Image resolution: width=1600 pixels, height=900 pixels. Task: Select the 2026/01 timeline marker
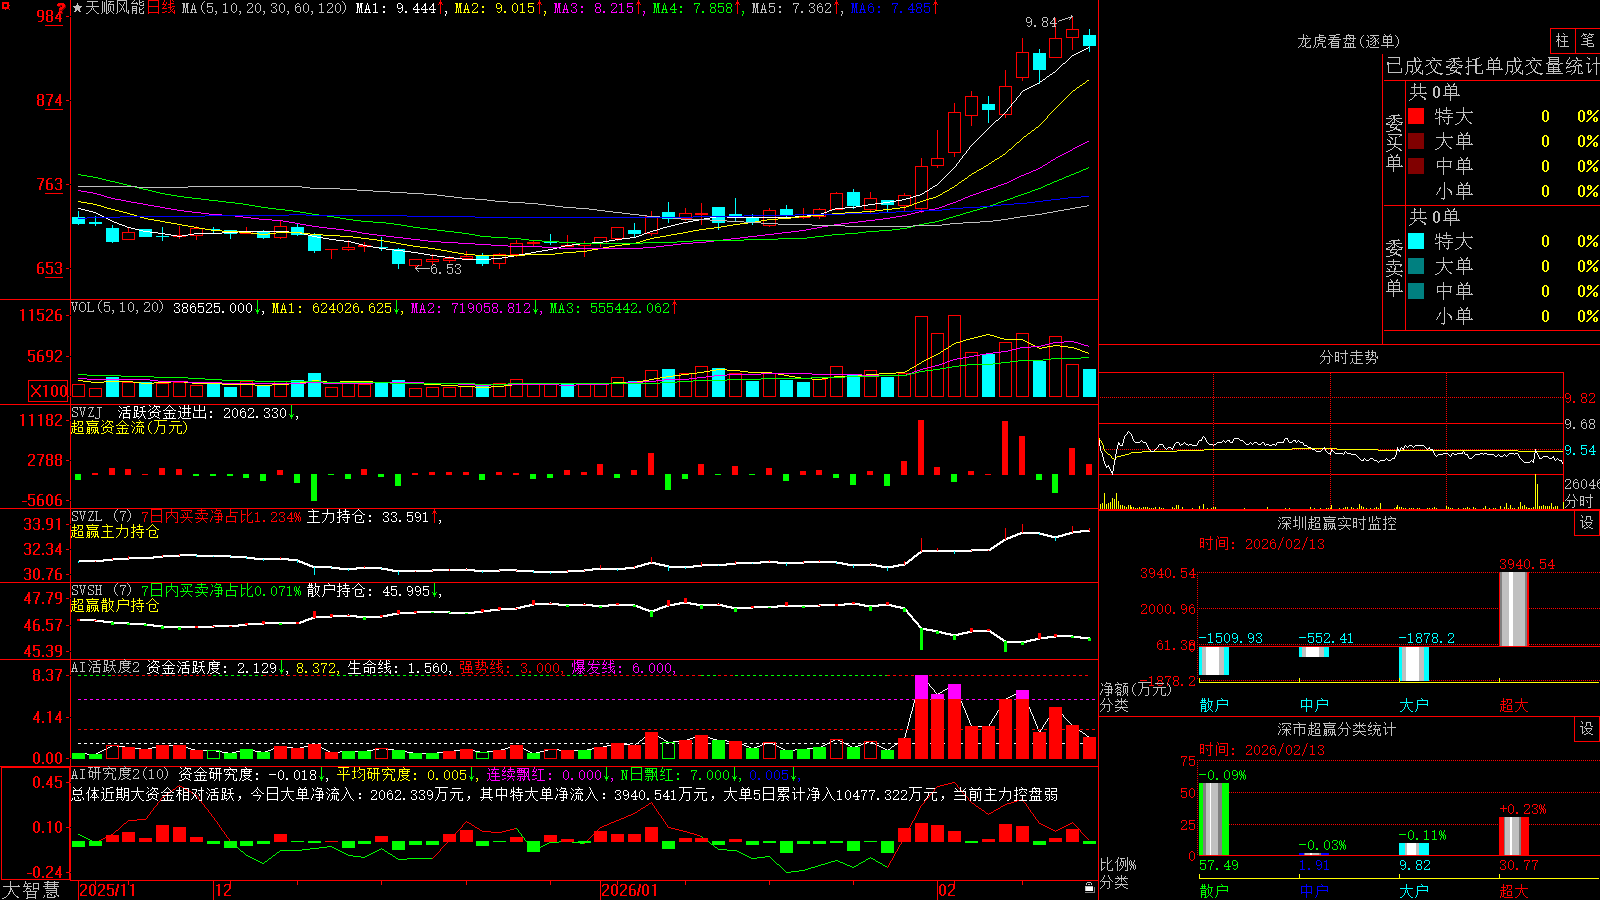tap(630, 890)
